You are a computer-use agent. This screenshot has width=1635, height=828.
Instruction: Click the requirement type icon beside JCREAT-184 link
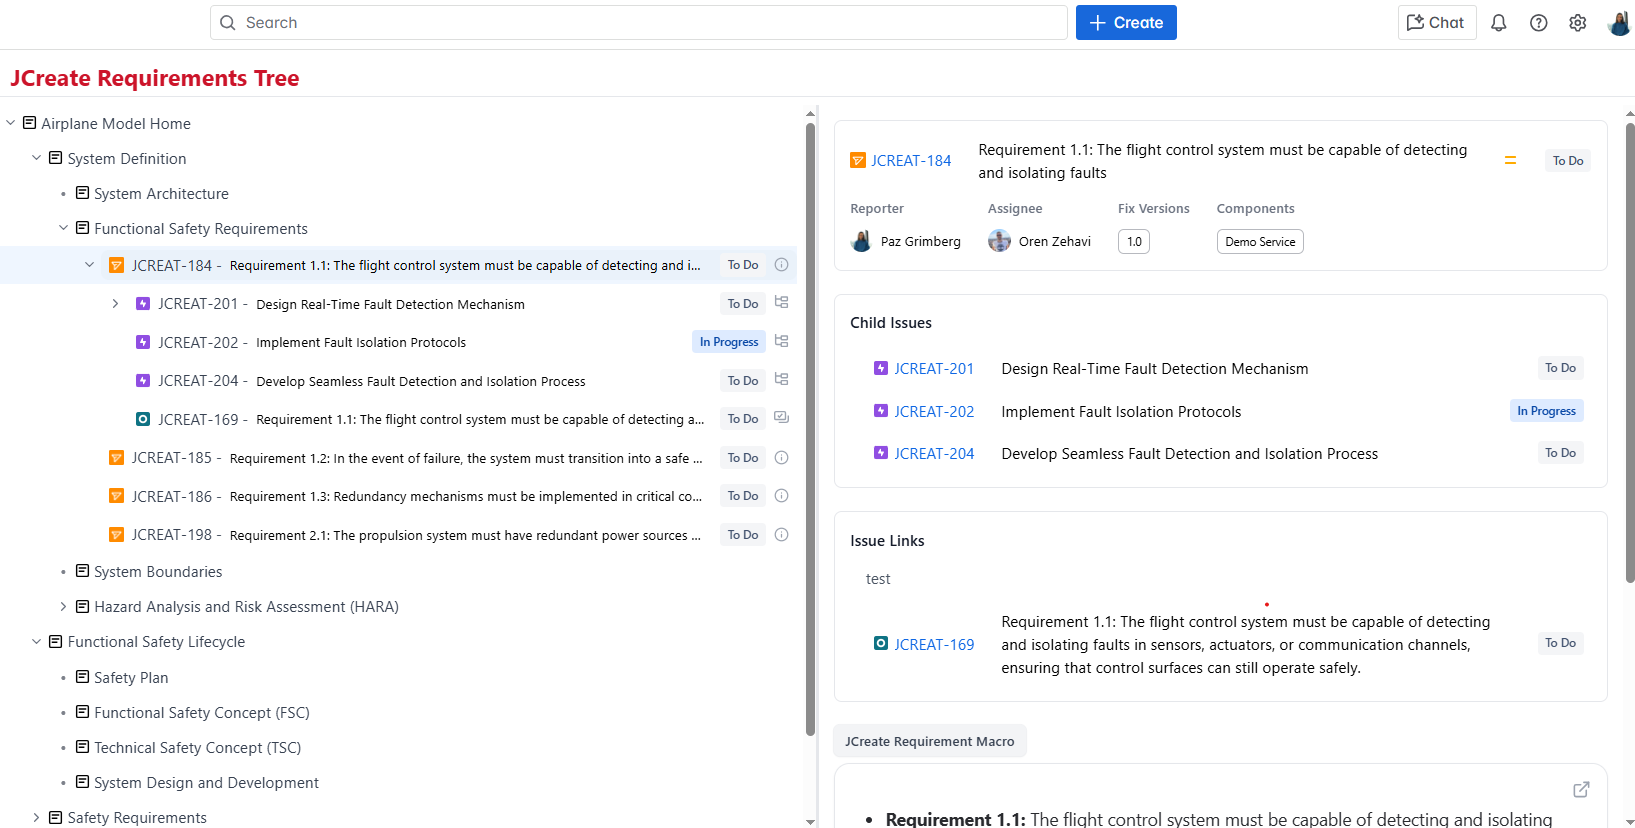point(858,160)
